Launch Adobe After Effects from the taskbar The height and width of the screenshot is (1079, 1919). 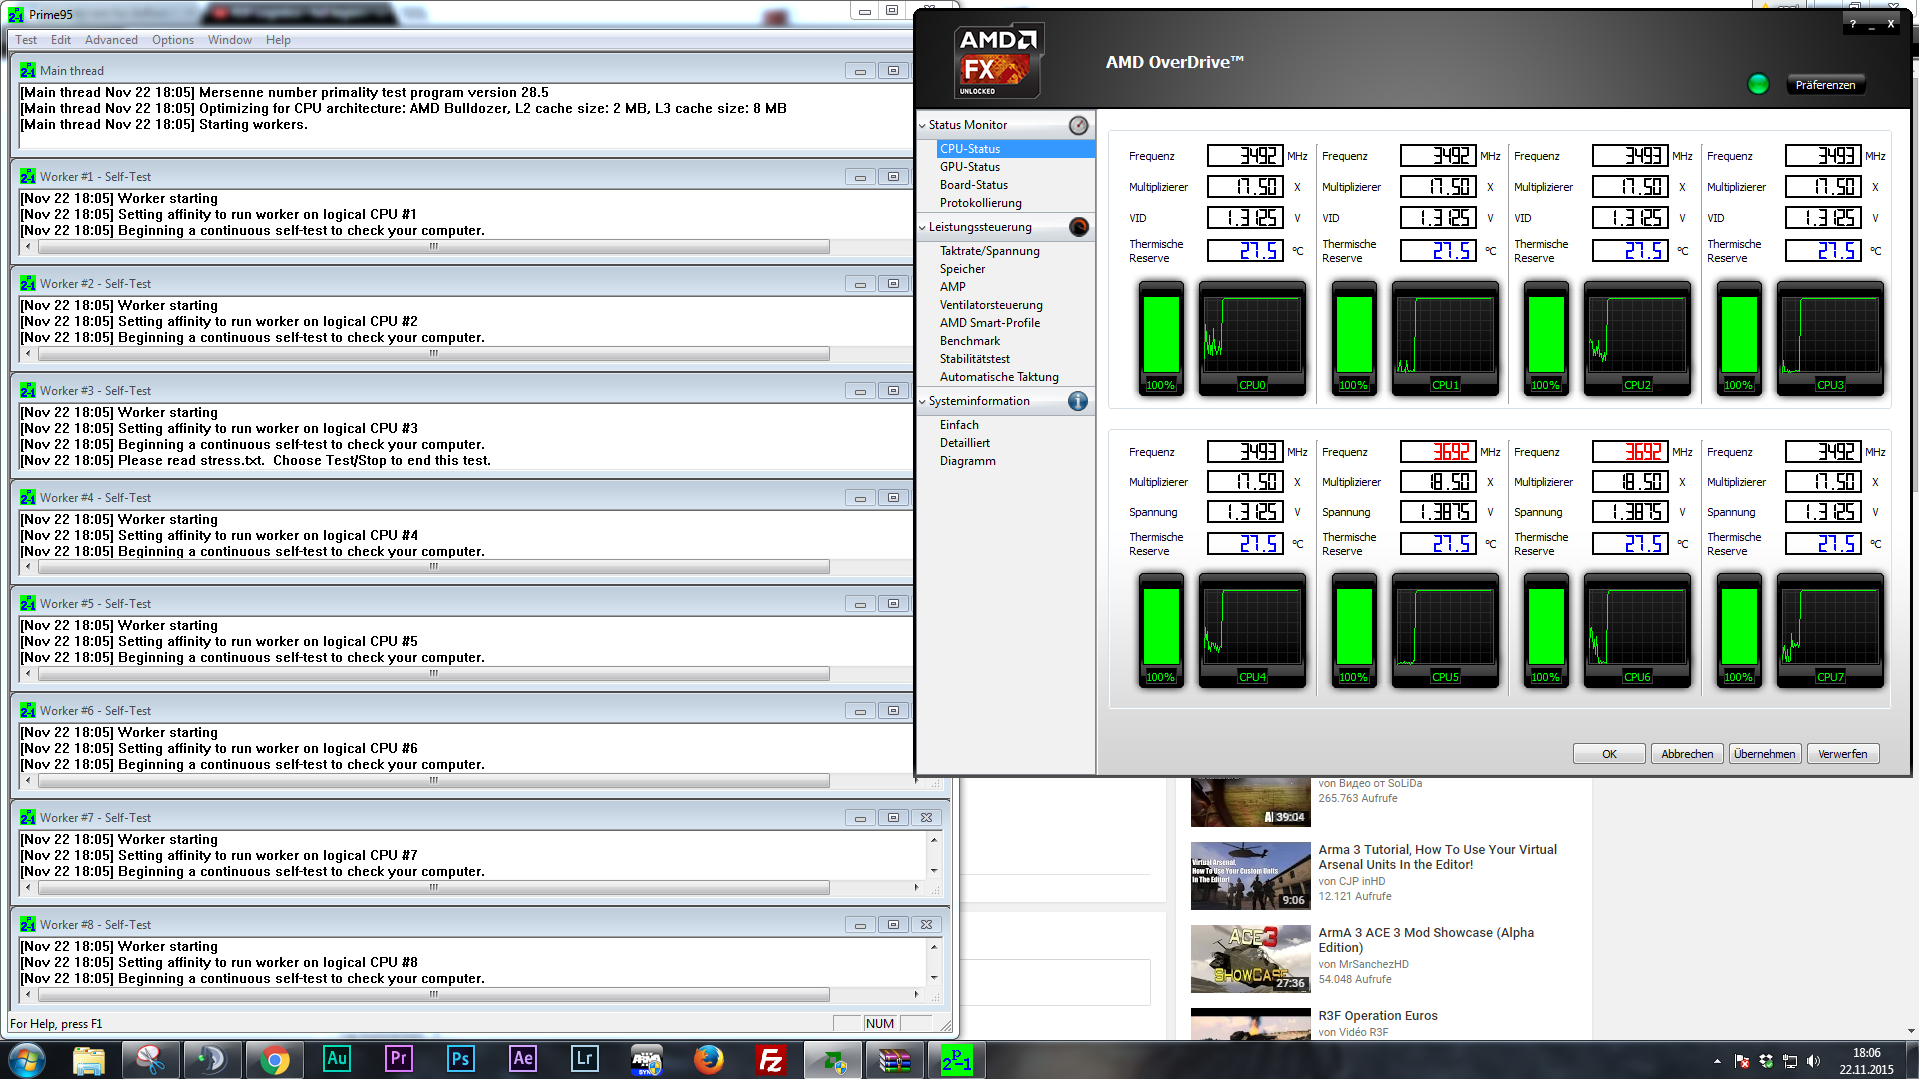(x=523, y=1059)
